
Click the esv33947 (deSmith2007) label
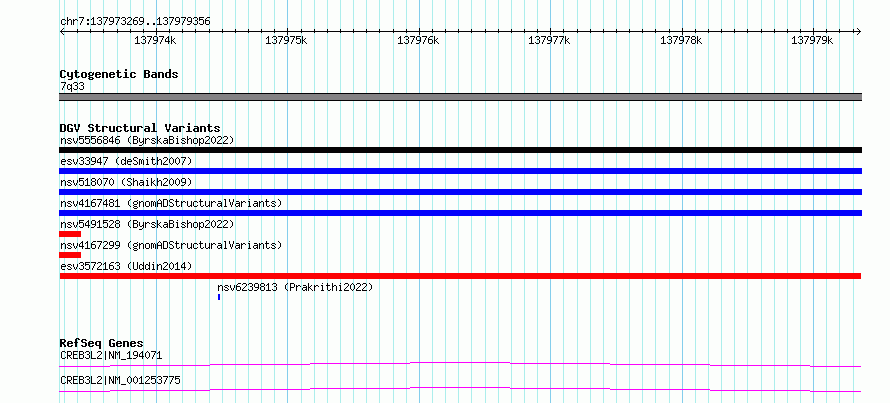(126, 161)
